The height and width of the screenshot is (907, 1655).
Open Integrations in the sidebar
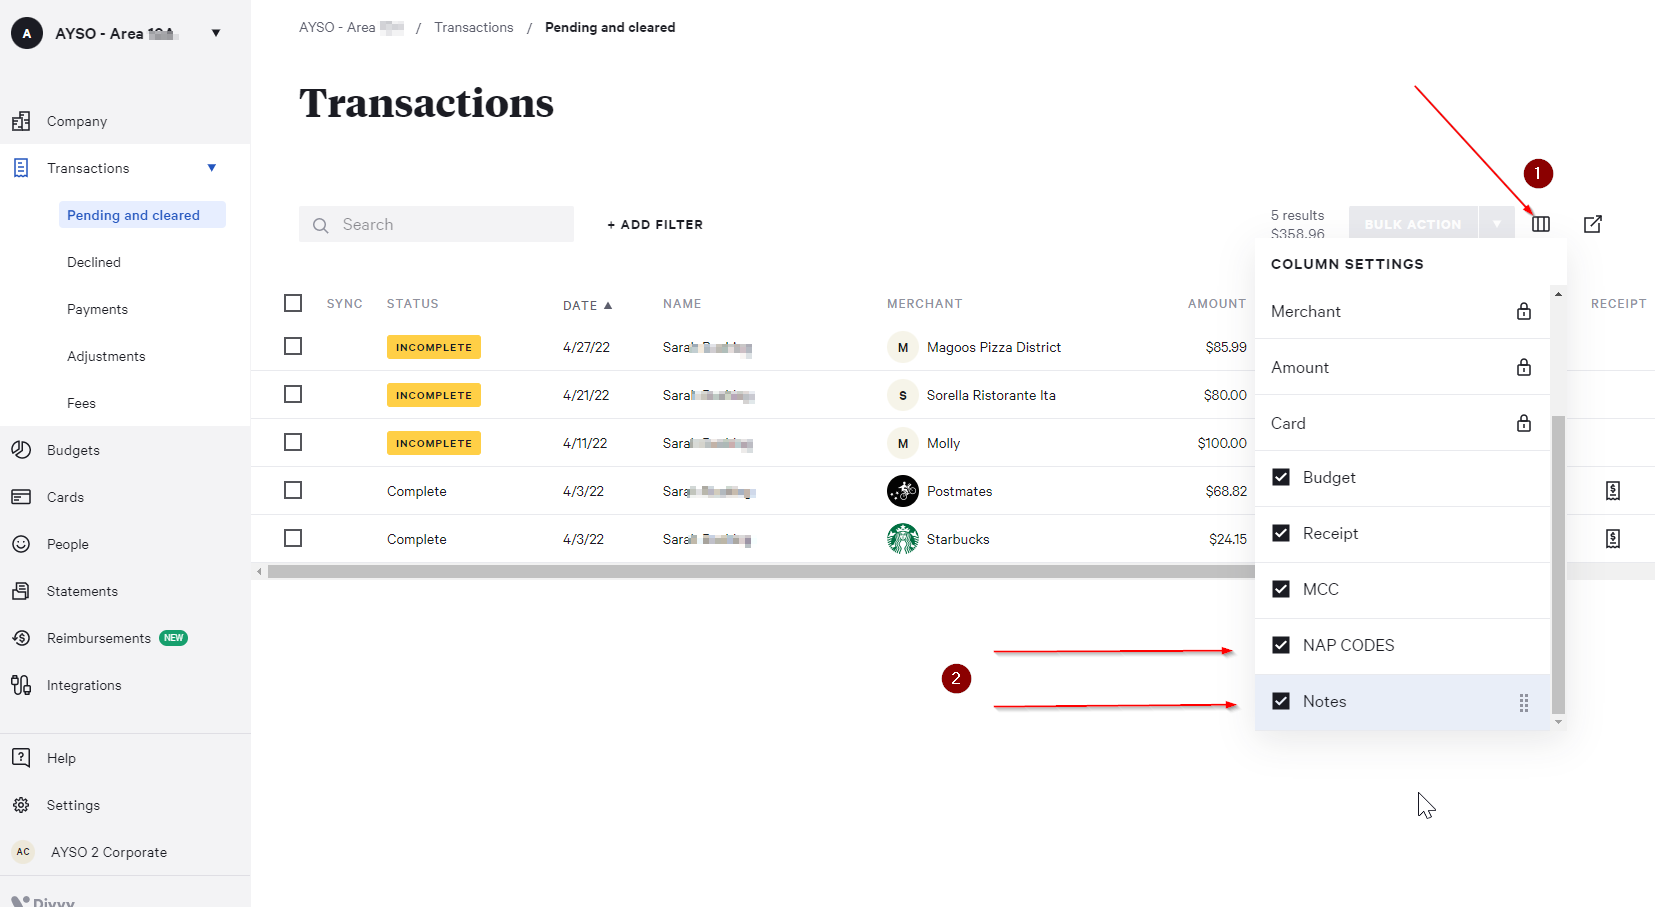click(84, 685)
